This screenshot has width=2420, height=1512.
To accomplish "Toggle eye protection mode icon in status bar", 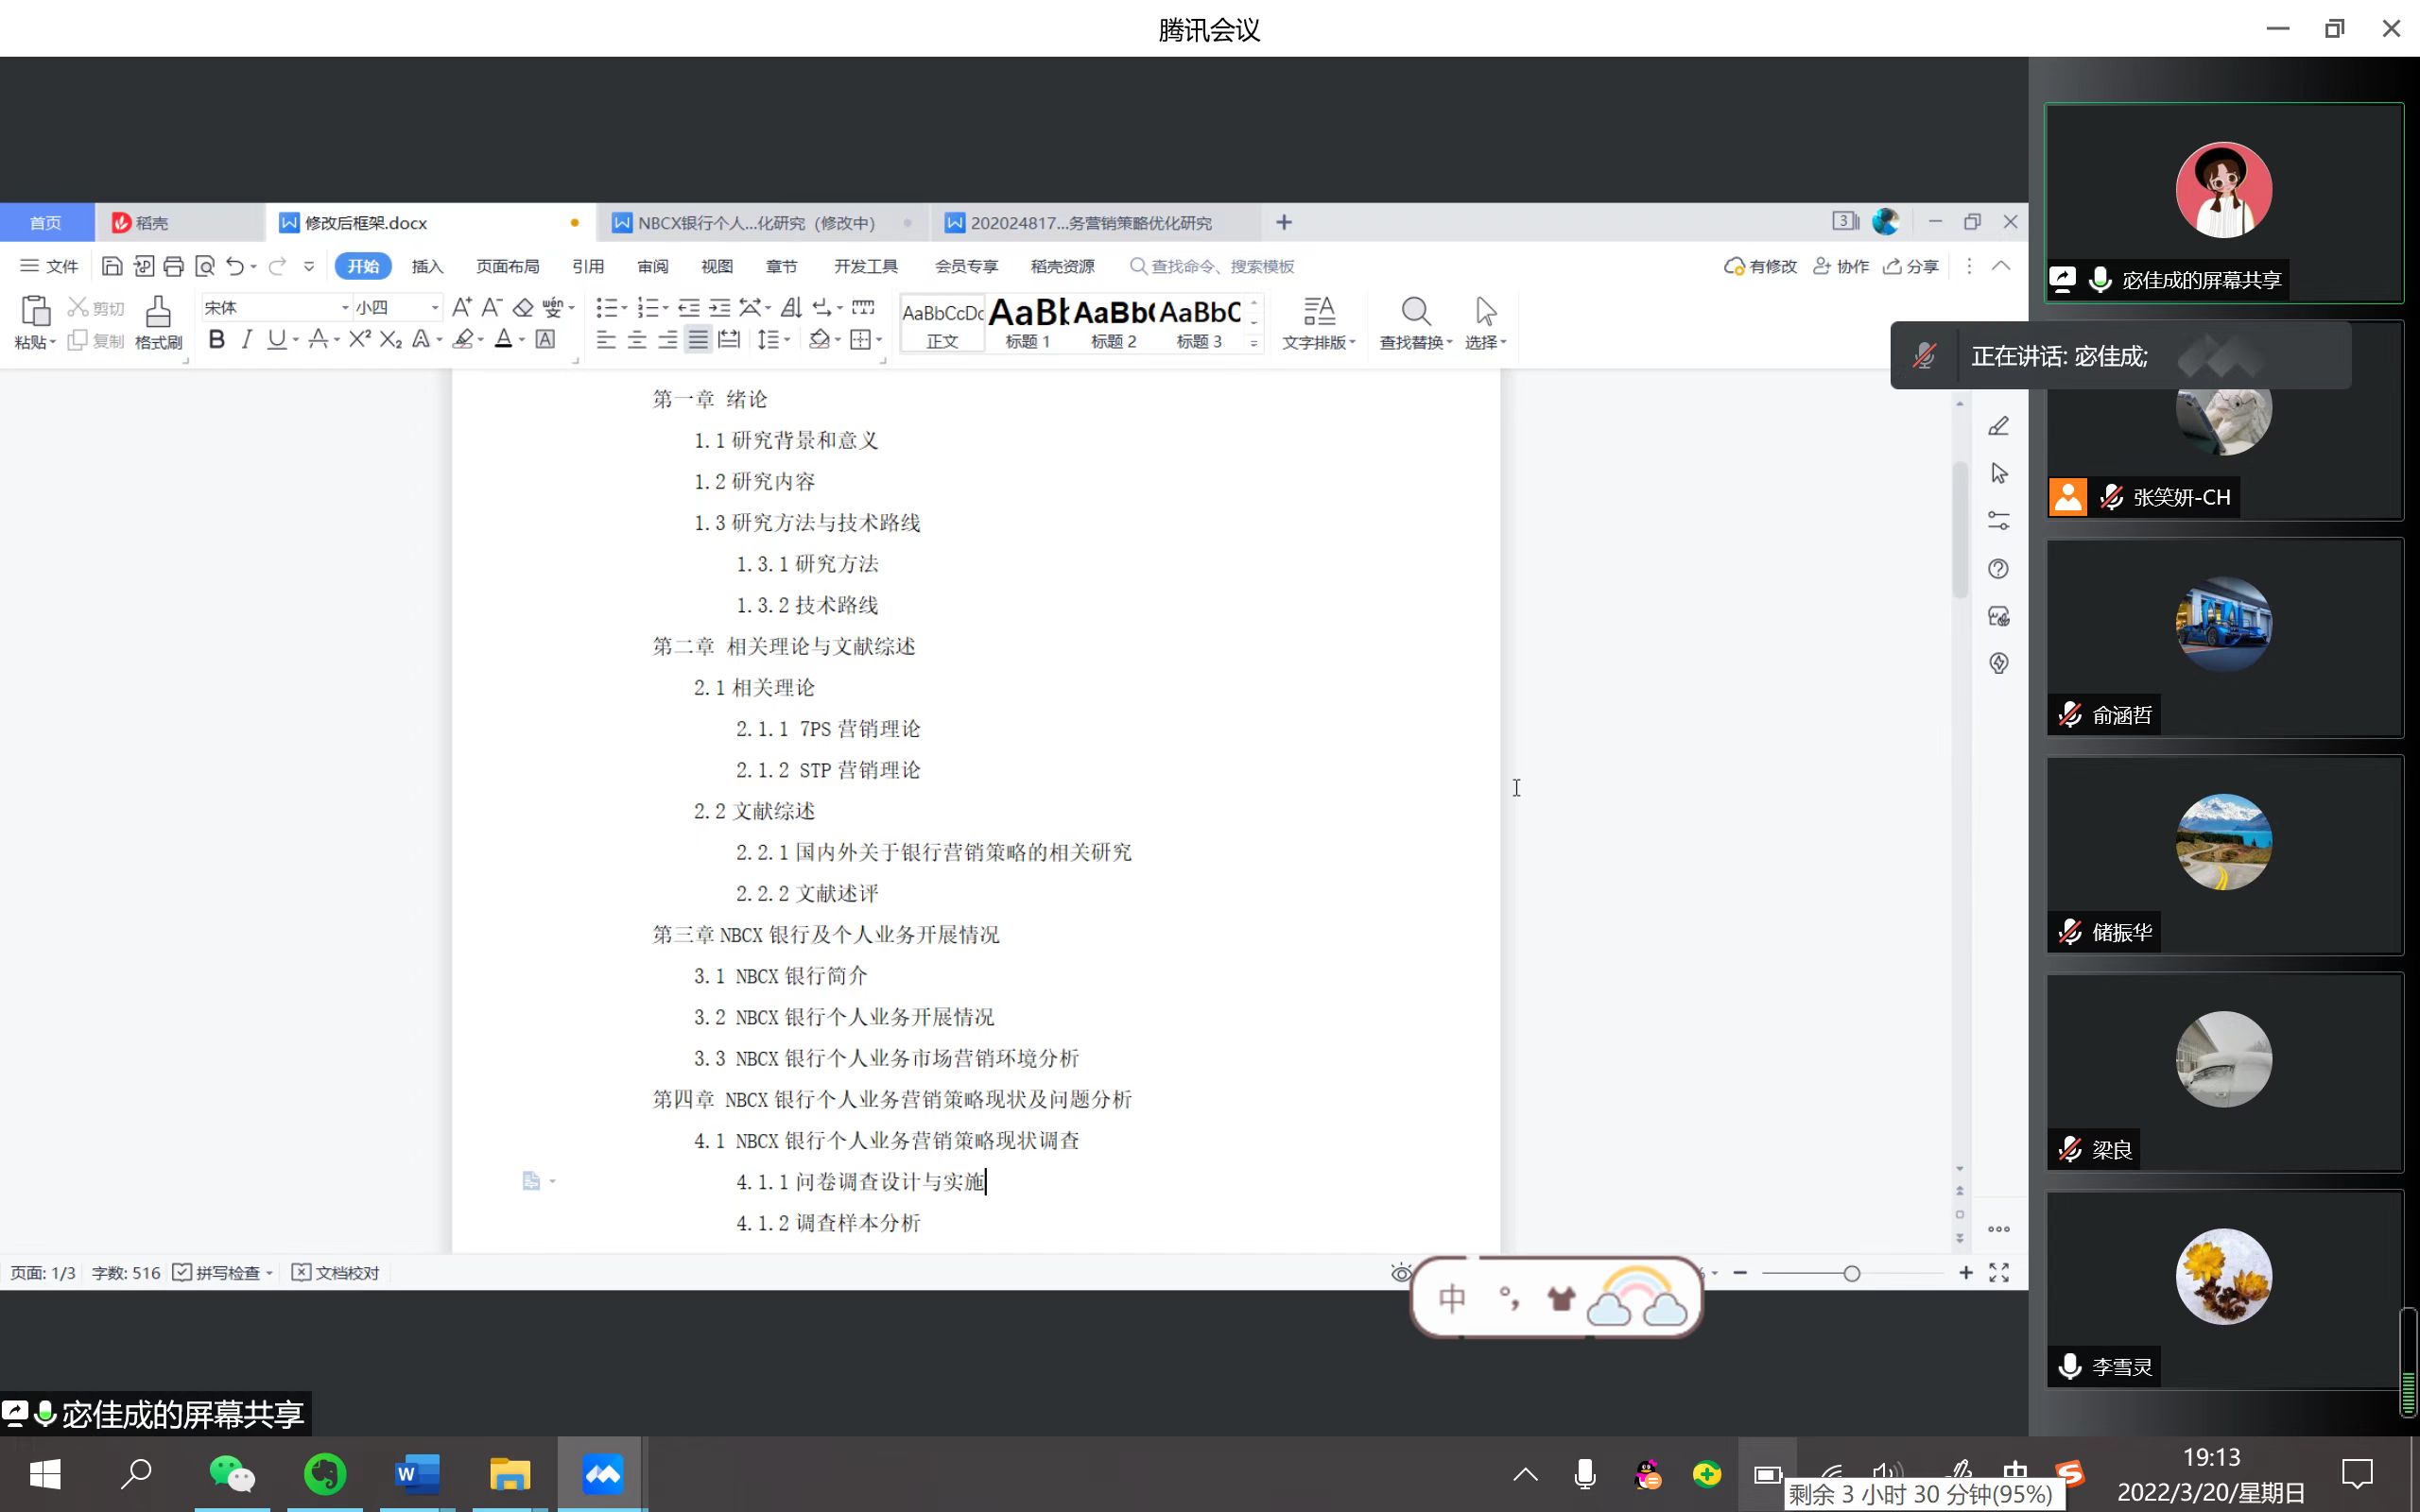I will coord(1400,1273).
